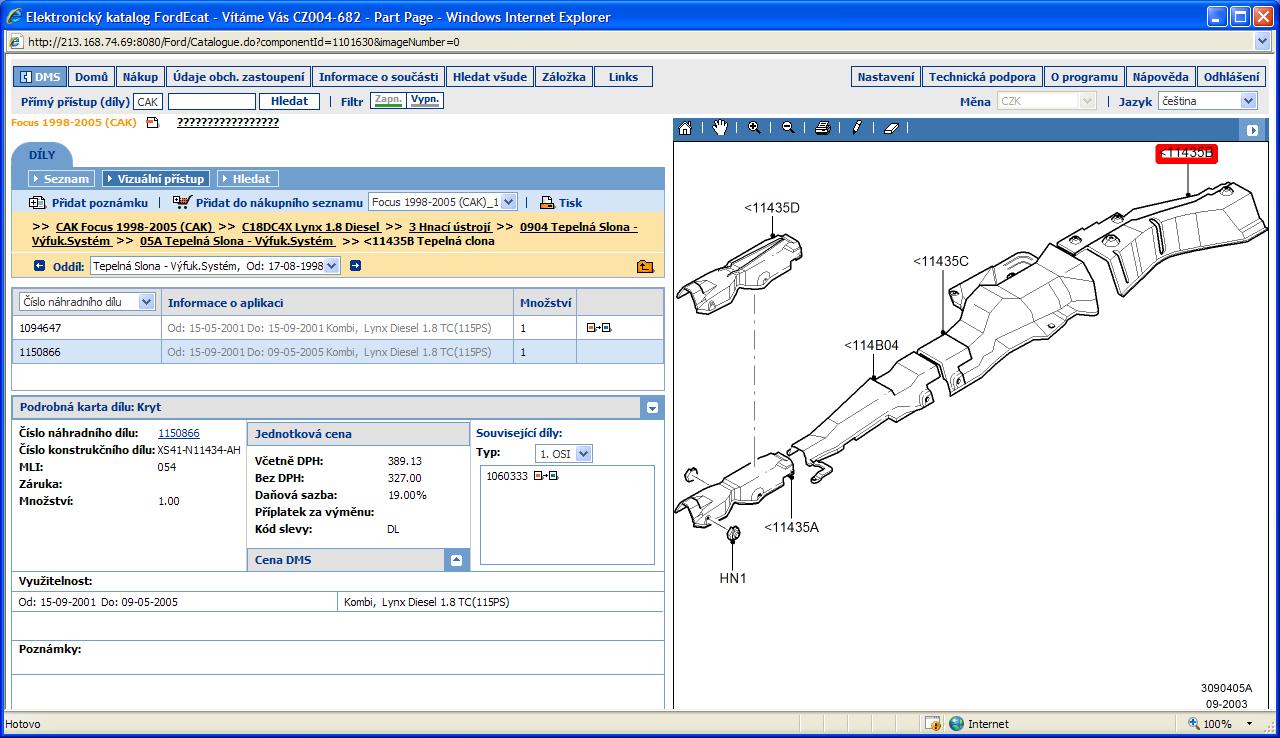Zoom in on the parts diagram

point(754,128)
